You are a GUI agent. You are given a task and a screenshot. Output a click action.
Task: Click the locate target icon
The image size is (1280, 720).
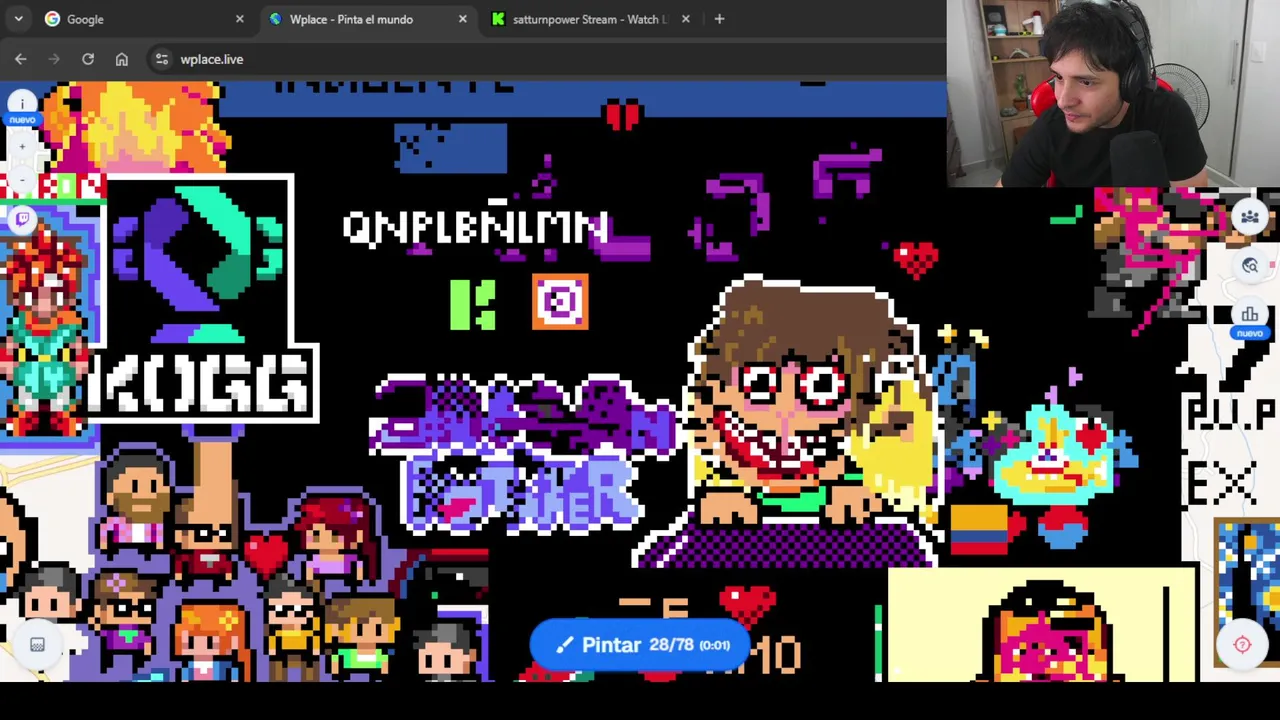1243,645
